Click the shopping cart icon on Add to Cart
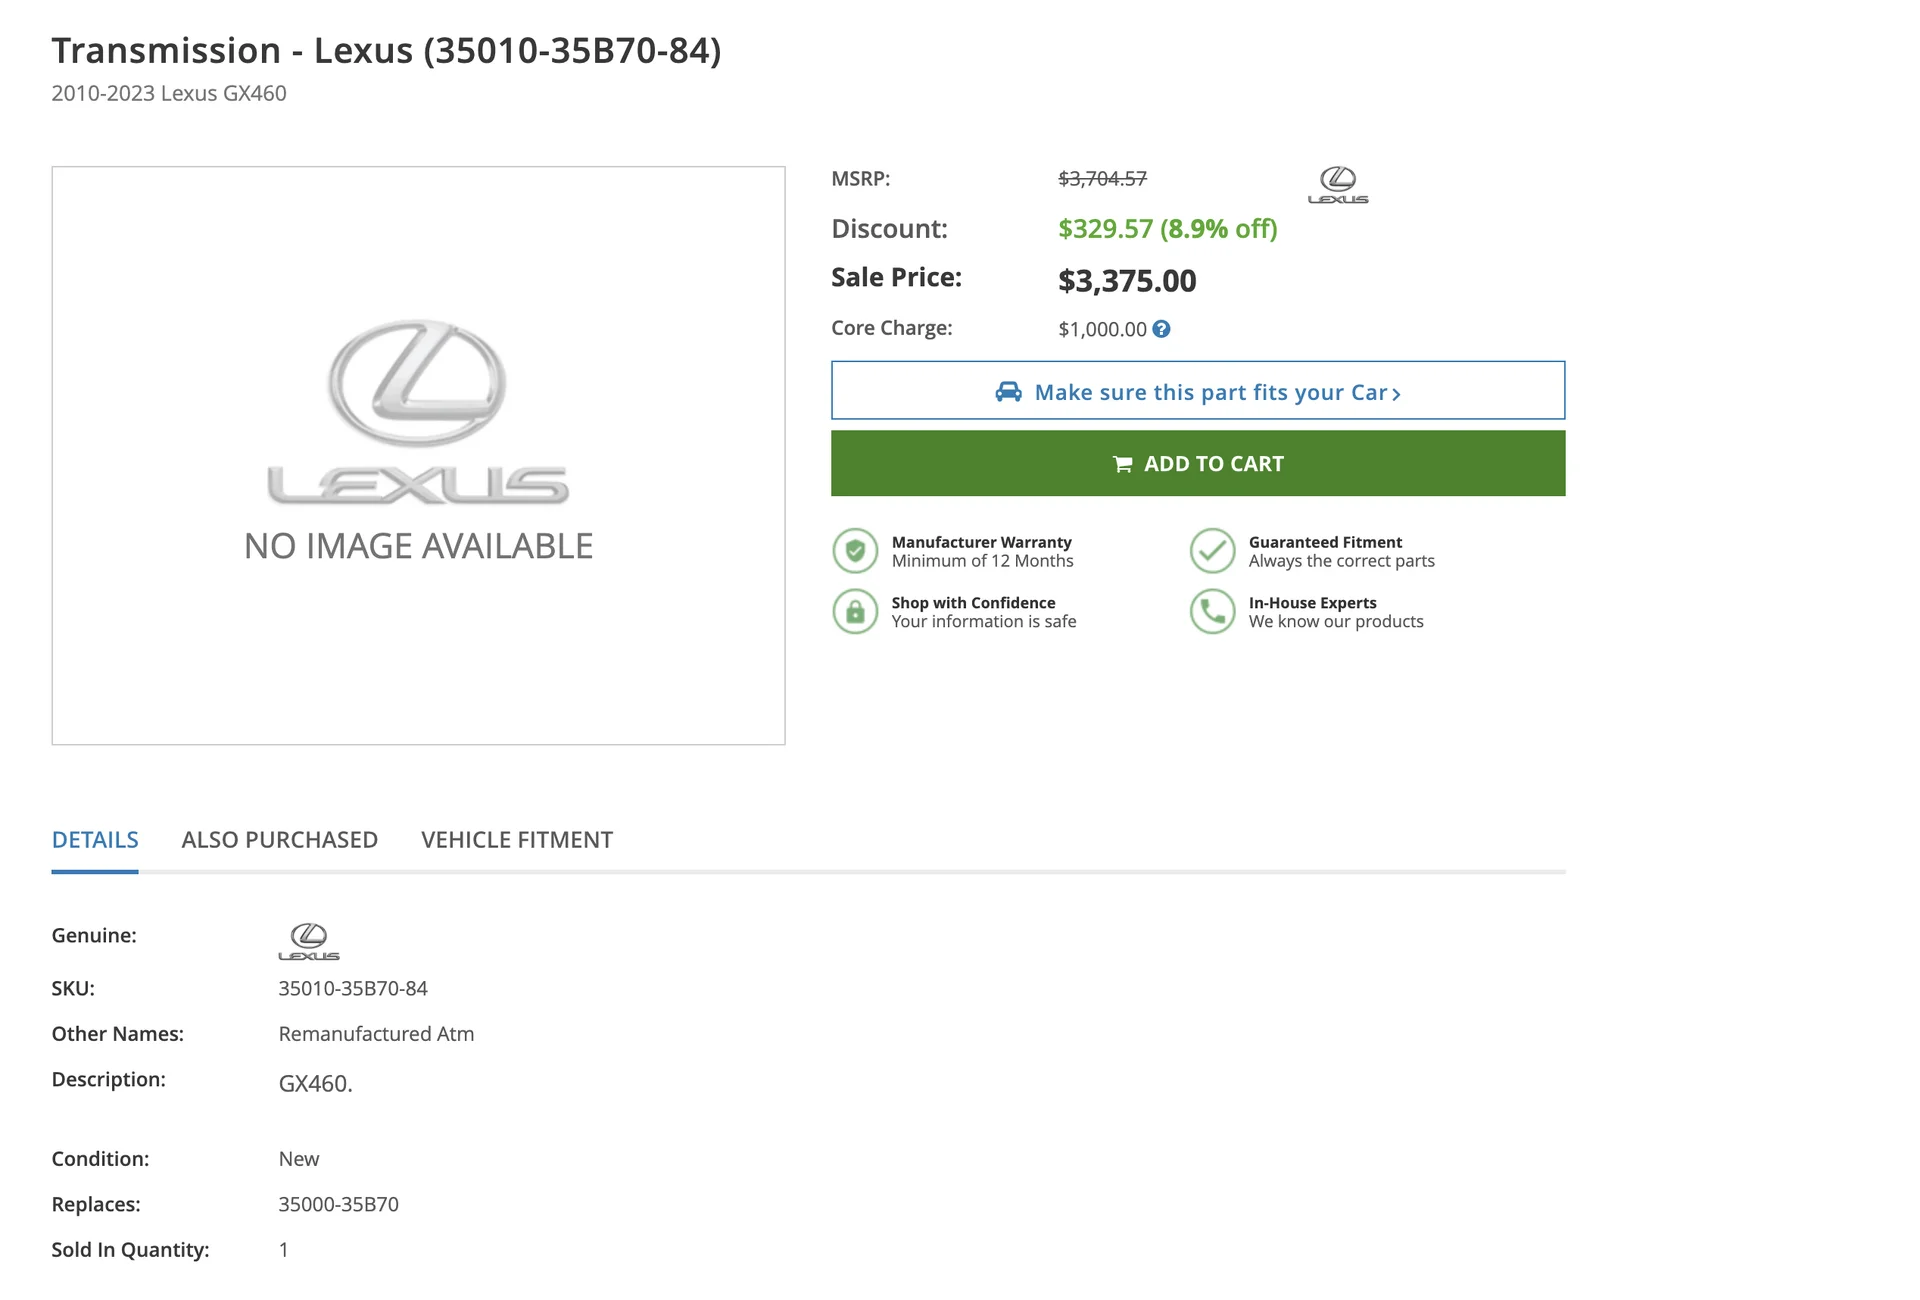 coord(1123,464)
